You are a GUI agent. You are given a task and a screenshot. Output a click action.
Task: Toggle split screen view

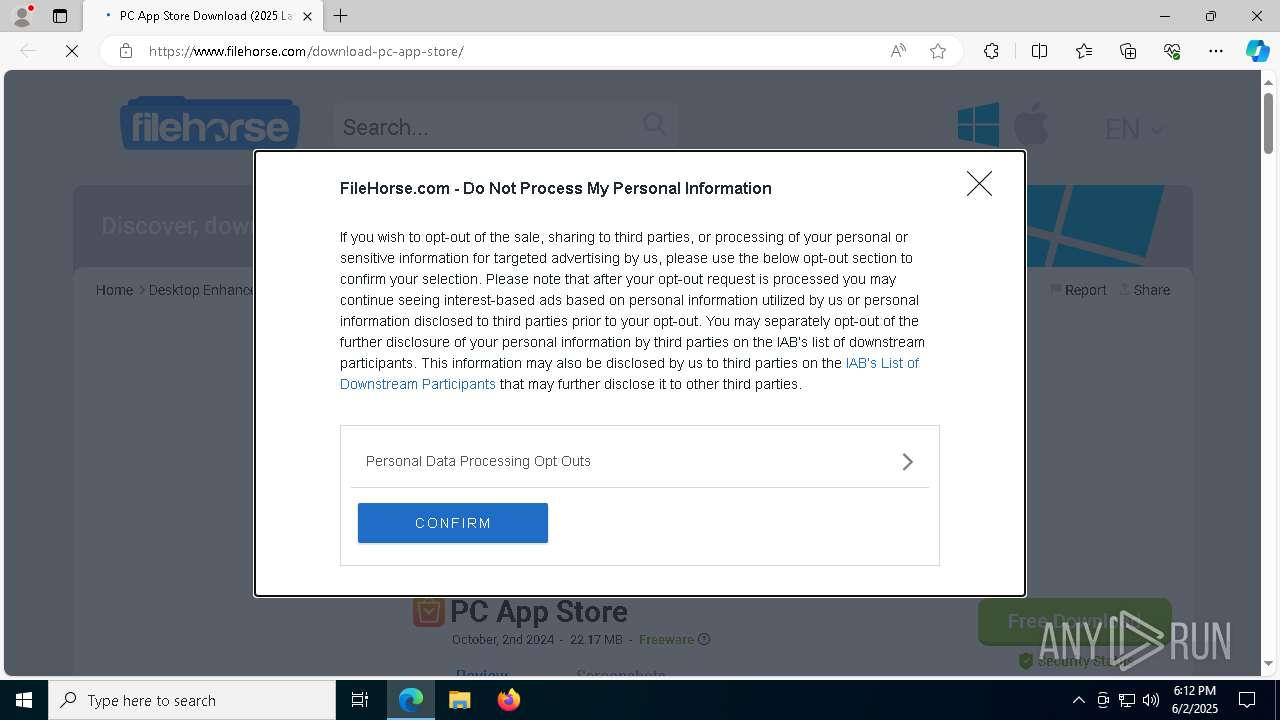(1039, 51)
